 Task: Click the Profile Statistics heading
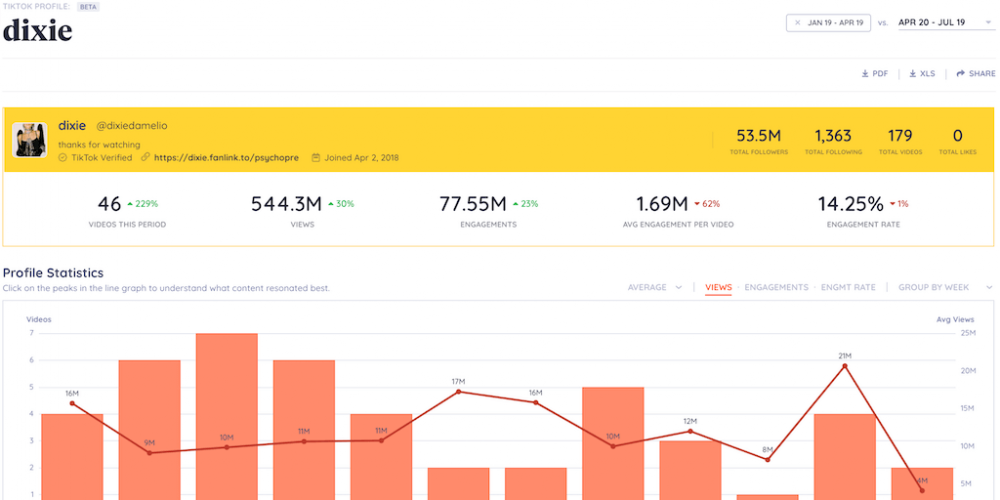pos(53,273)
